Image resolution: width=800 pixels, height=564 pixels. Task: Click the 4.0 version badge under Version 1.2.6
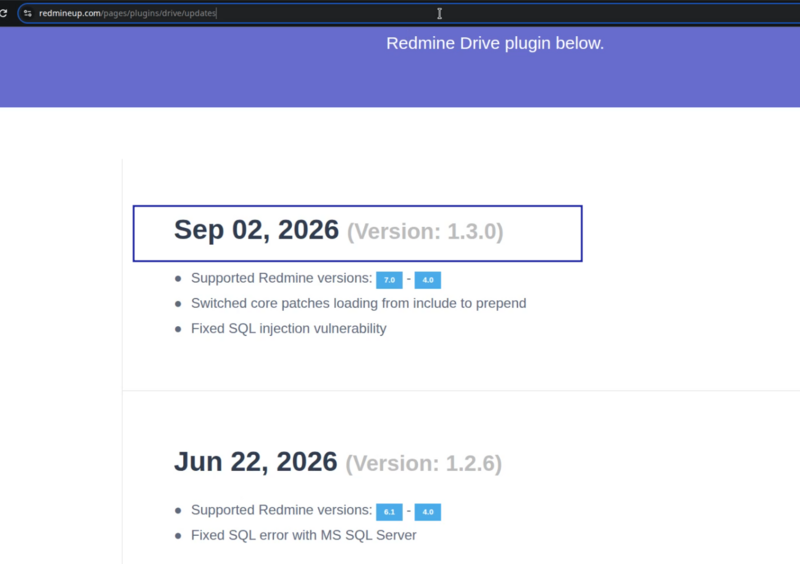point(428,512)
